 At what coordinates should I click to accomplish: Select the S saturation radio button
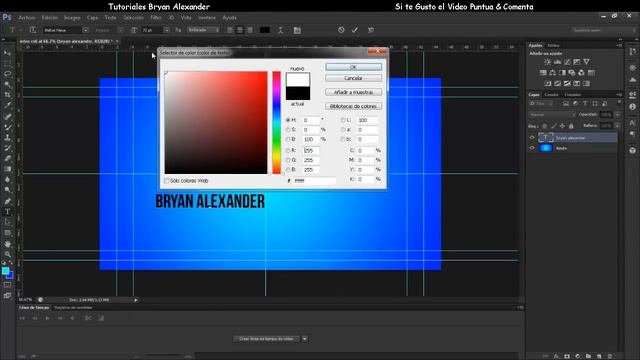[288, 129]
